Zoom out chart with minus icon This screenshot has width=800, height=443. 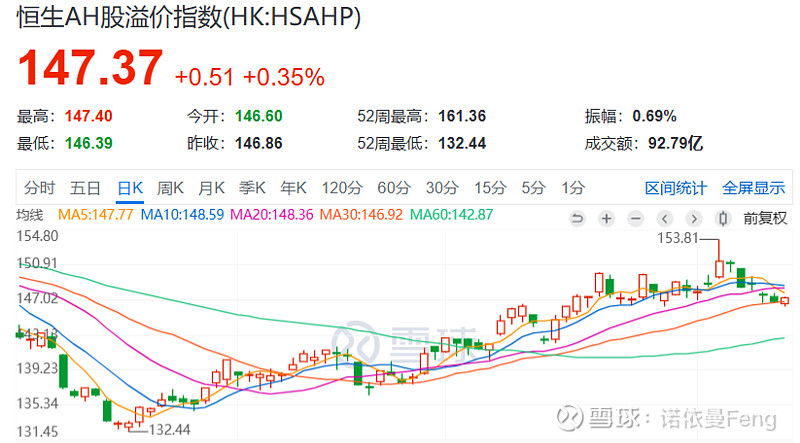635,219
